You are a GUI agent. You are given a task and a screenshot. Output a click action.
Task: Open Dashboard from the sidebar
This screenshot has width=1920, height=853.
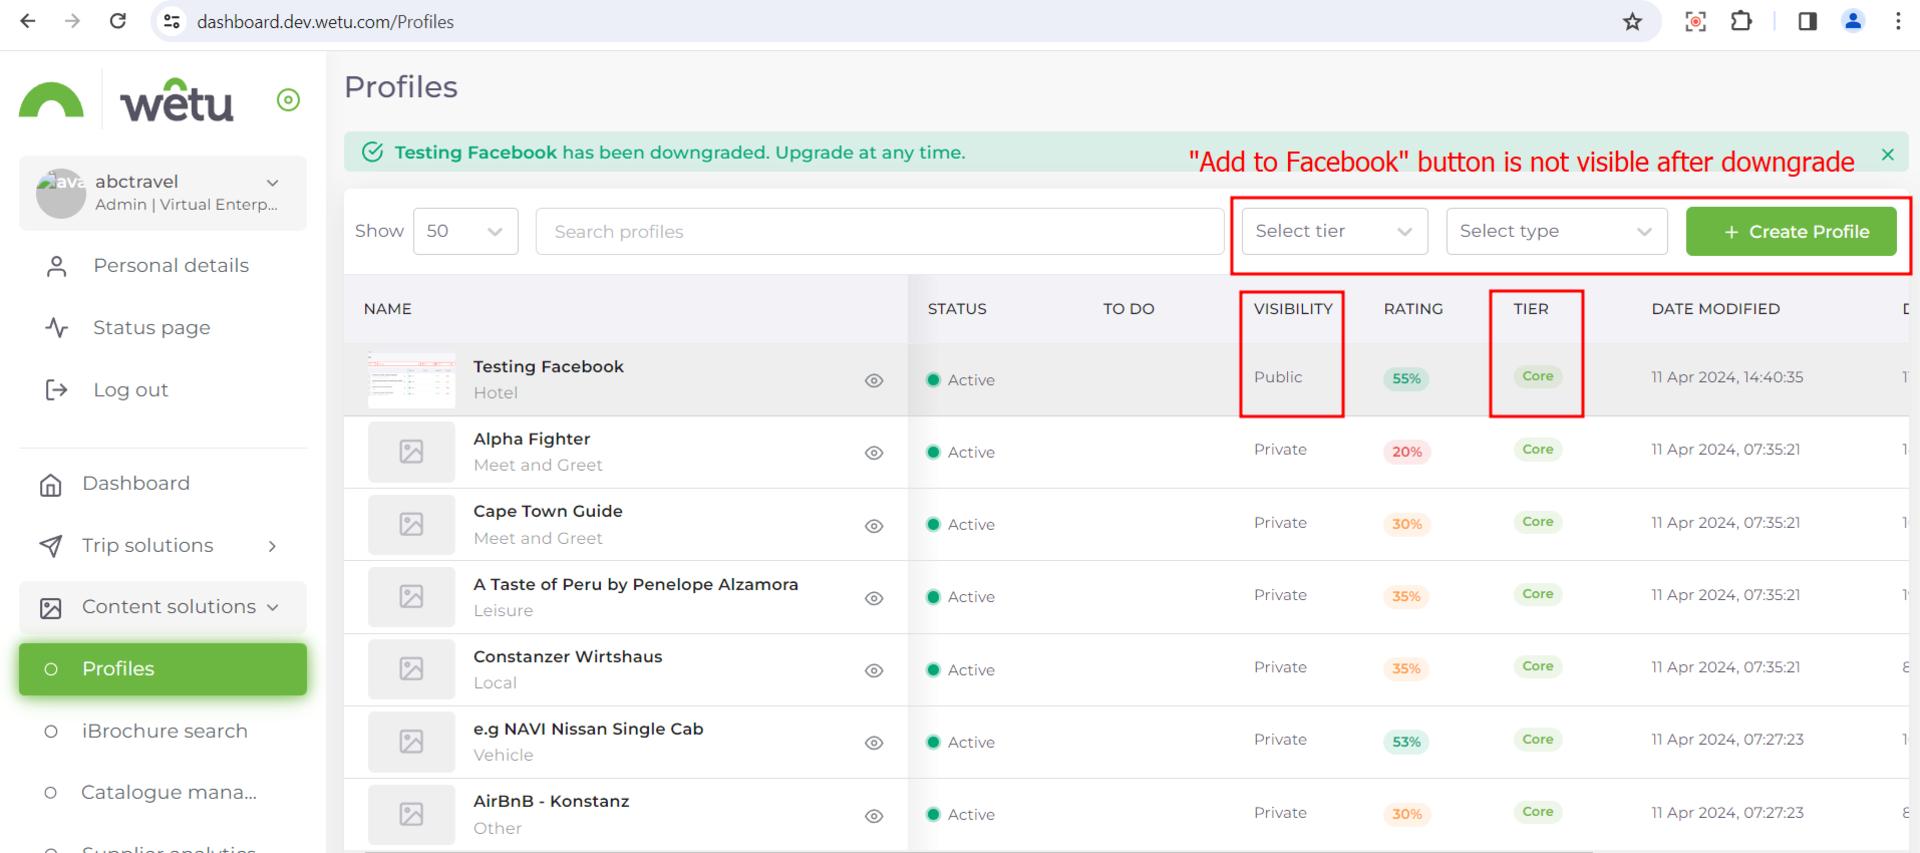click(136, 484)
